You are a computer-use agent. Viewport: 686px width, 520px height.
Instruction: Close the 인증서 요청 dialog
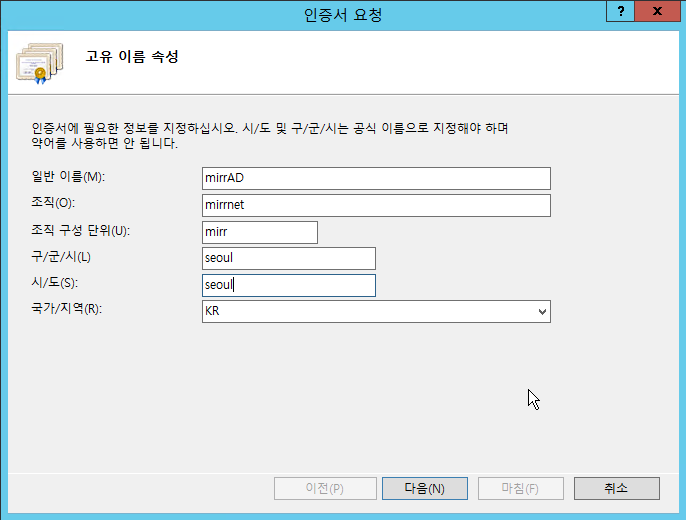(657, 11)
